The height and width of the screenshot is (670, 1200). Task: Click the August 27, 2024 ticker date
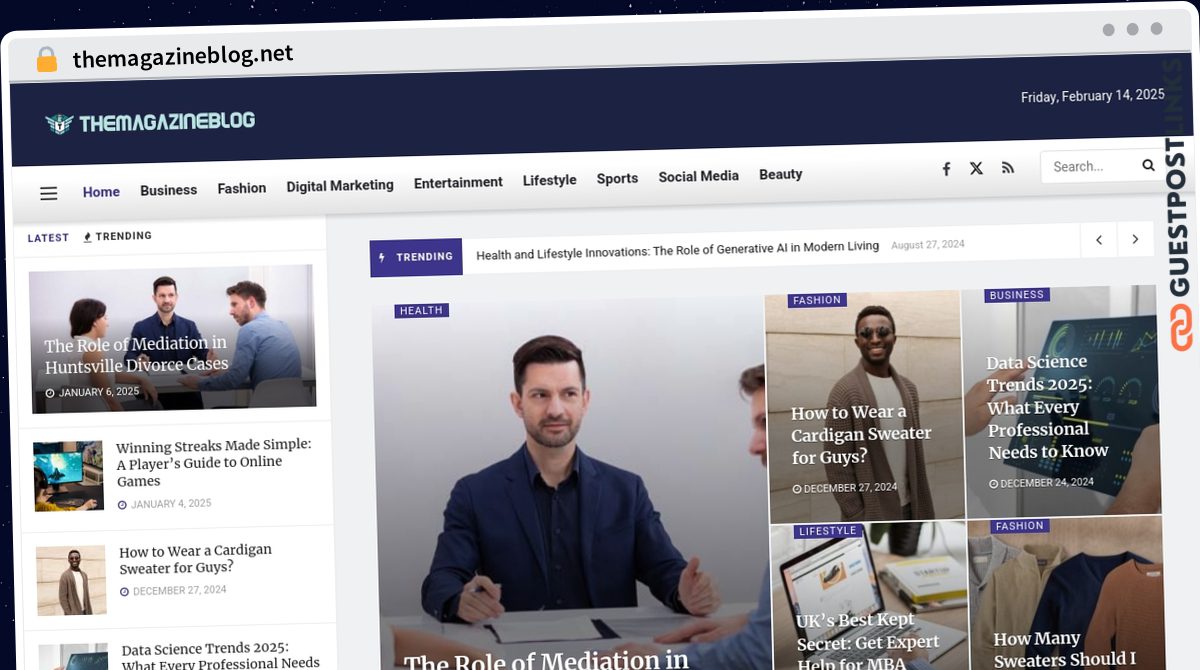928,245
